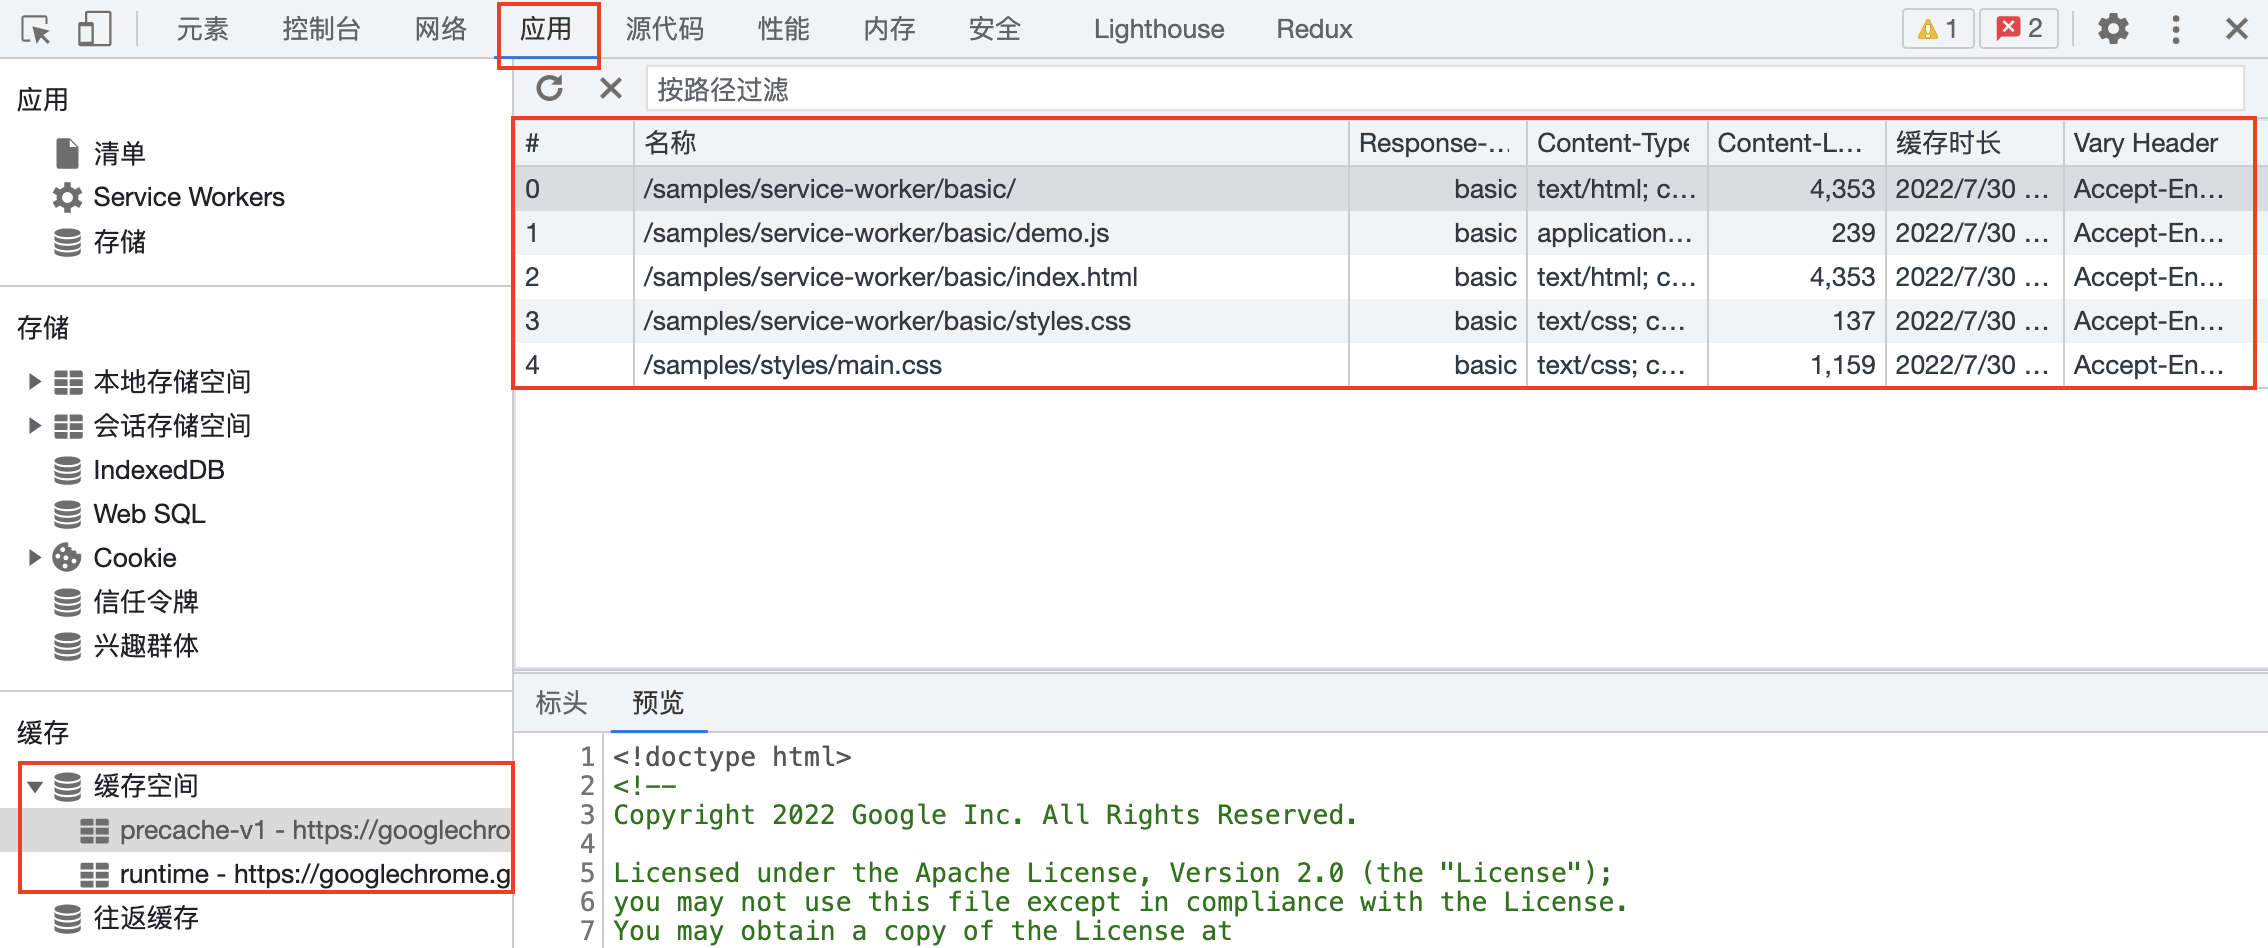Click the warnings count badge
The width and height of the screenshot is (2268, 948).
[1937, 29]
